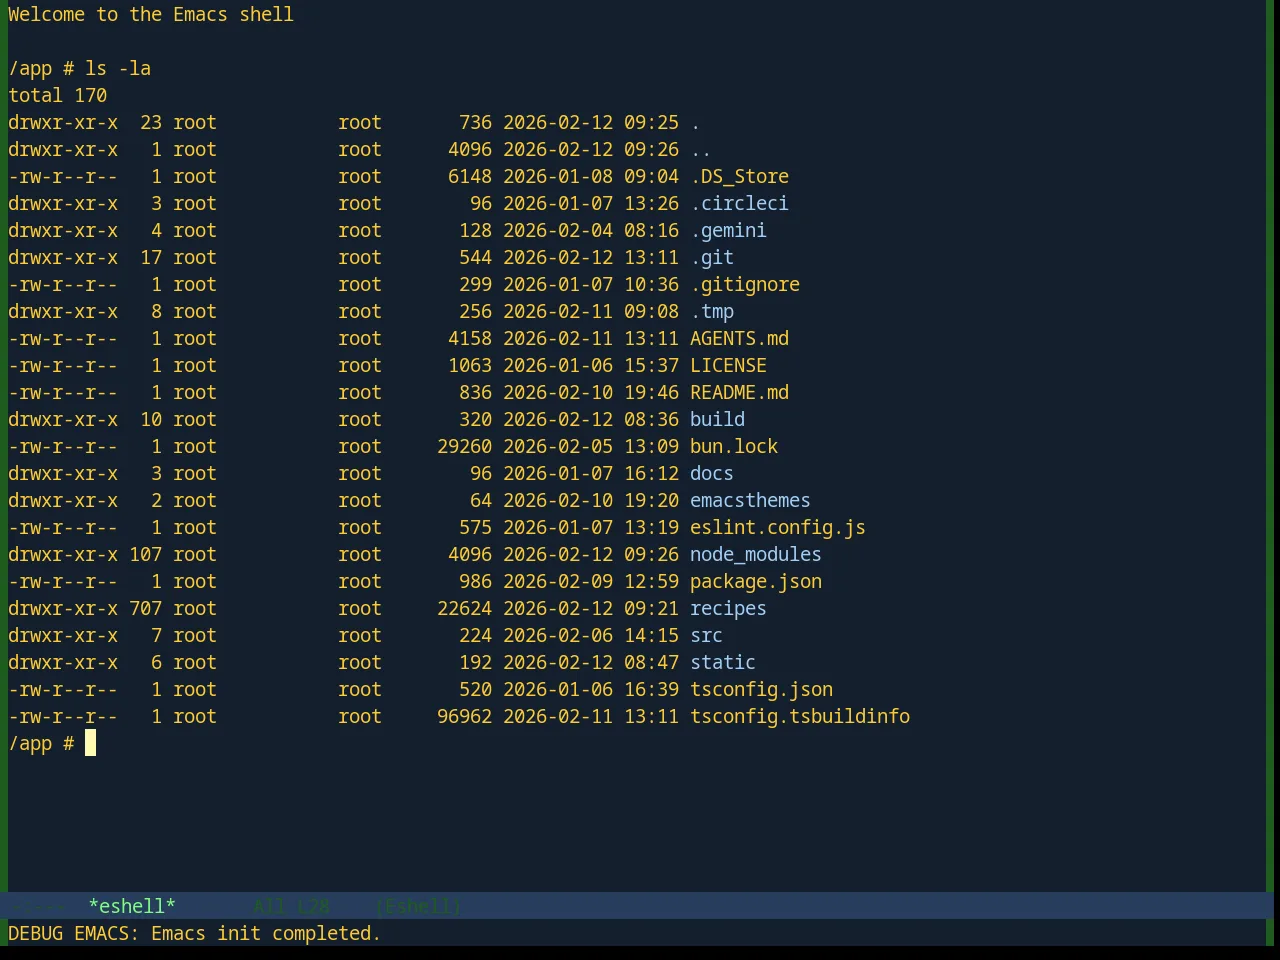Click the src directory name
The image size is (1280, 960).
click(707, 635)
